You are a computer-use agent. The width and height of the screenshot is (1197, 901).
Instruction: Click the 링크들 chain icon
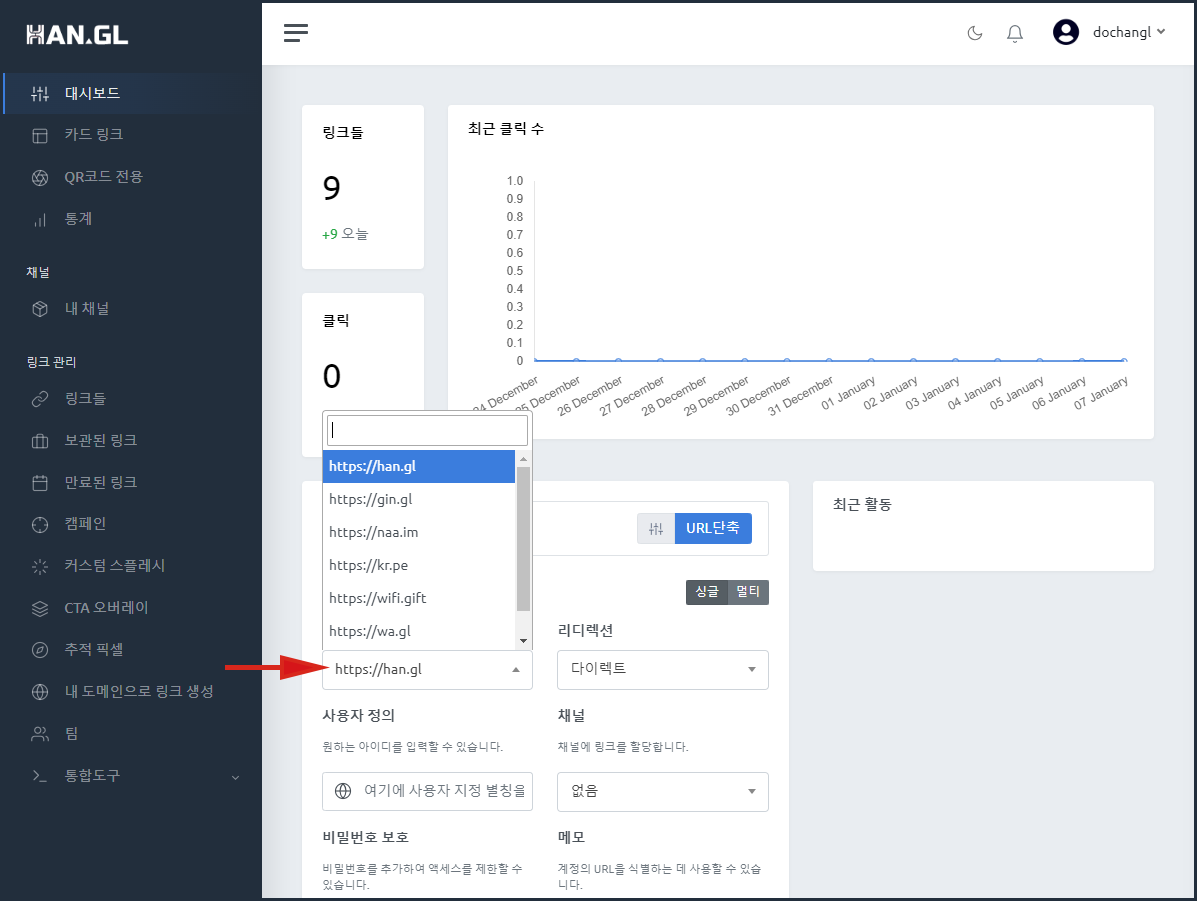(x=40, y=399)
